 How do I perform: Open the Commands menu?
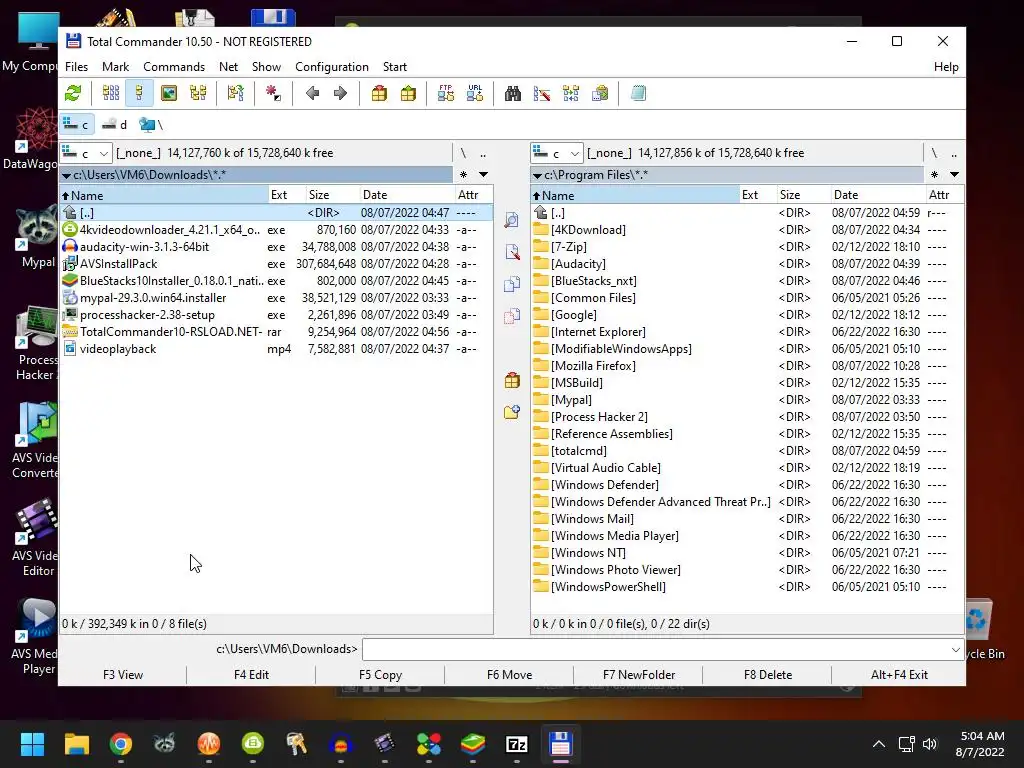174,67
